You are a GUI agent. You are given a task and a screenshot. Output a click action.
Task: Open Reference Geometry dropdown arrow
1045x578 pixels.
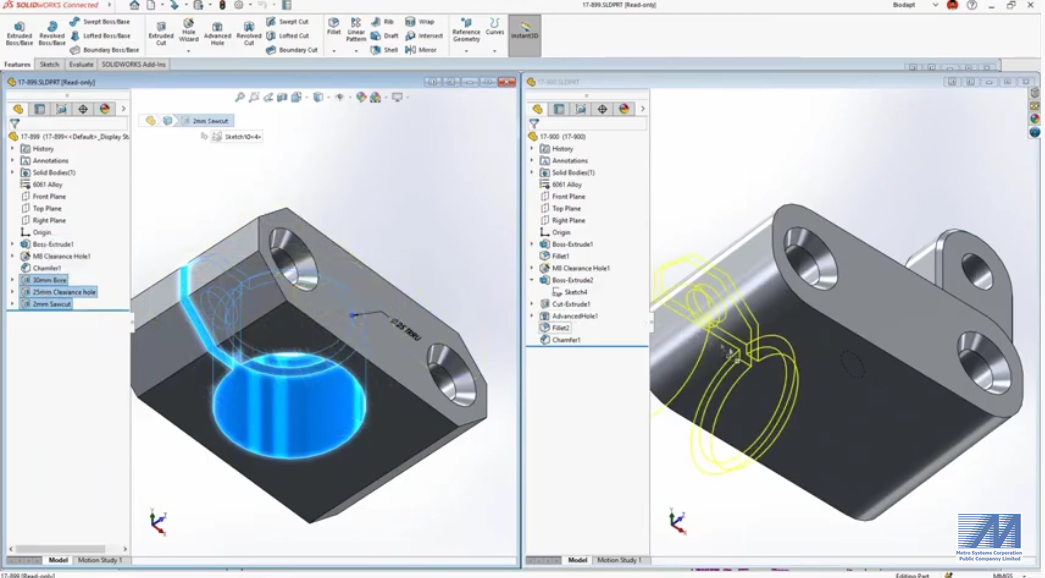(x=466, y=51)
